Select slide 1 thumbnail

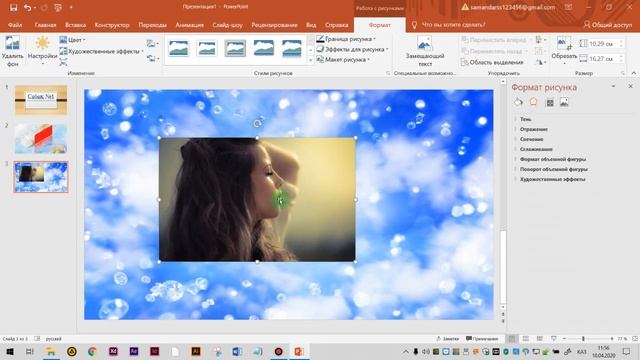click(x=41, y=100)
